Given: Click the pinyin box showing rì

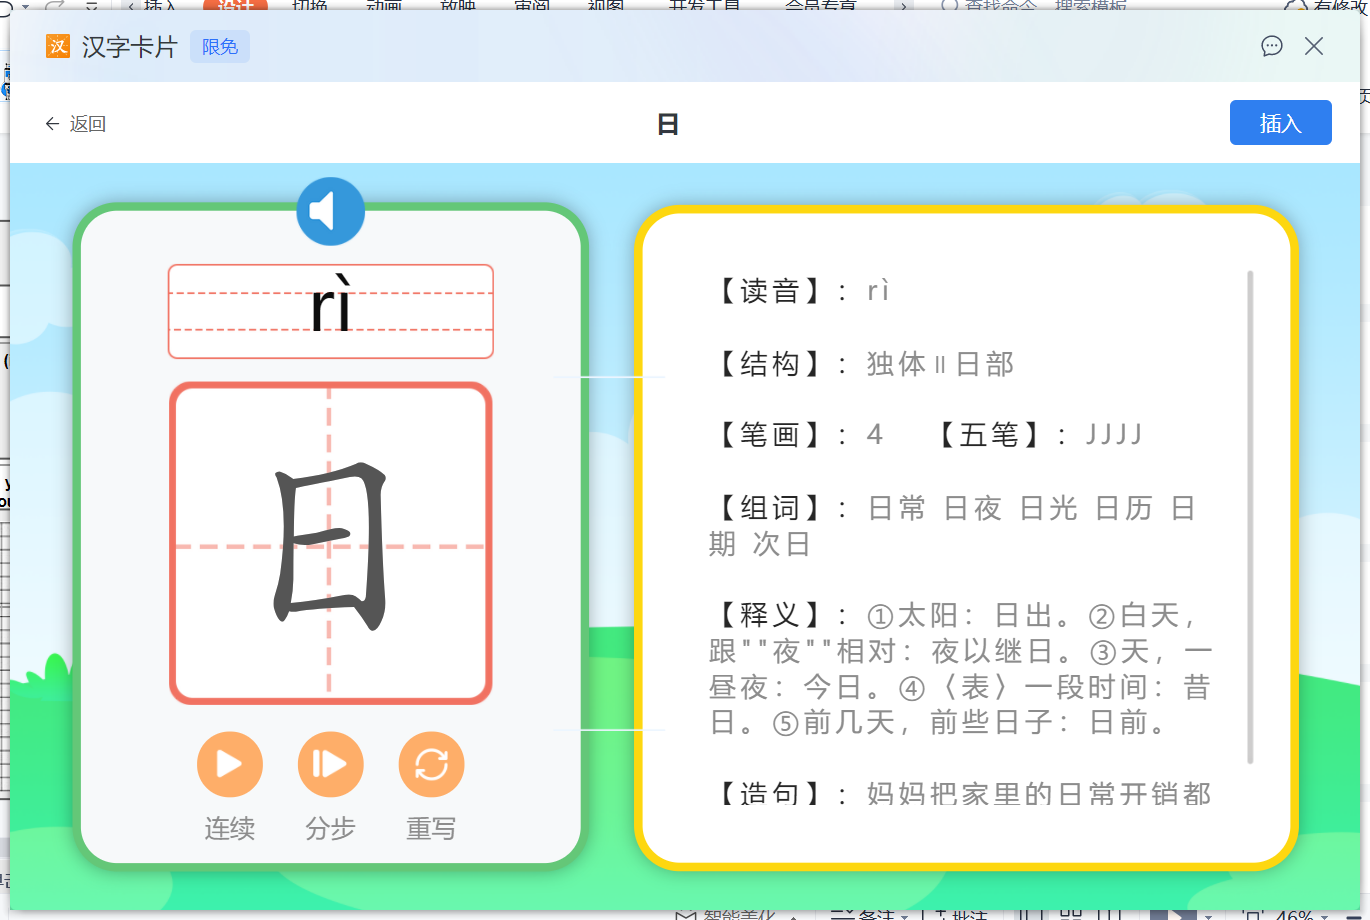Looking at the screenshot, I should (x=331, y=311).
